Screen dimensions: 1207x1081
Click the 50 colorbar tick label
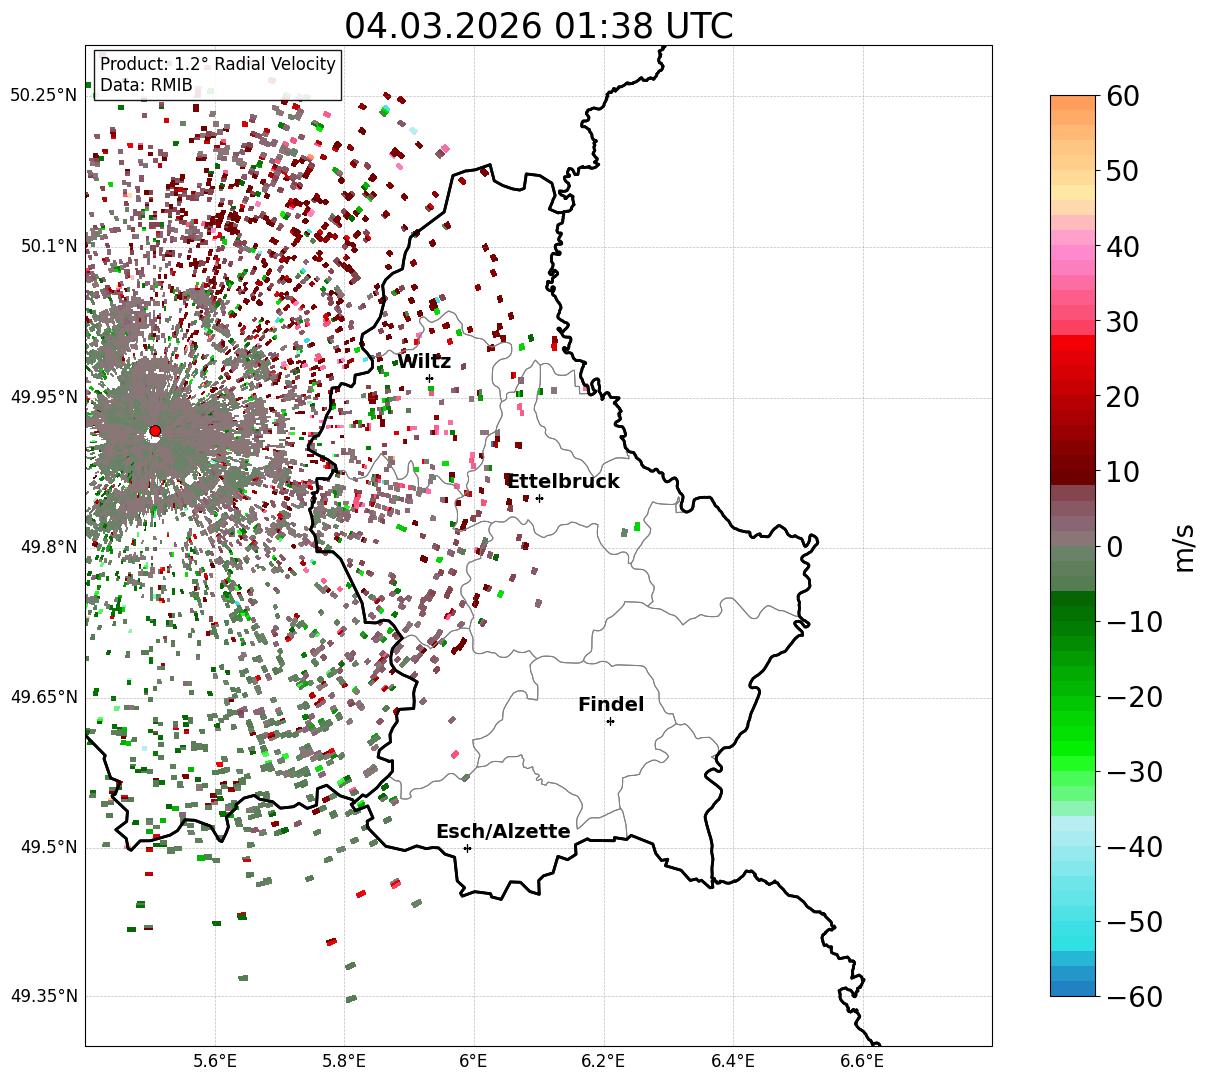coord(1122,171)
